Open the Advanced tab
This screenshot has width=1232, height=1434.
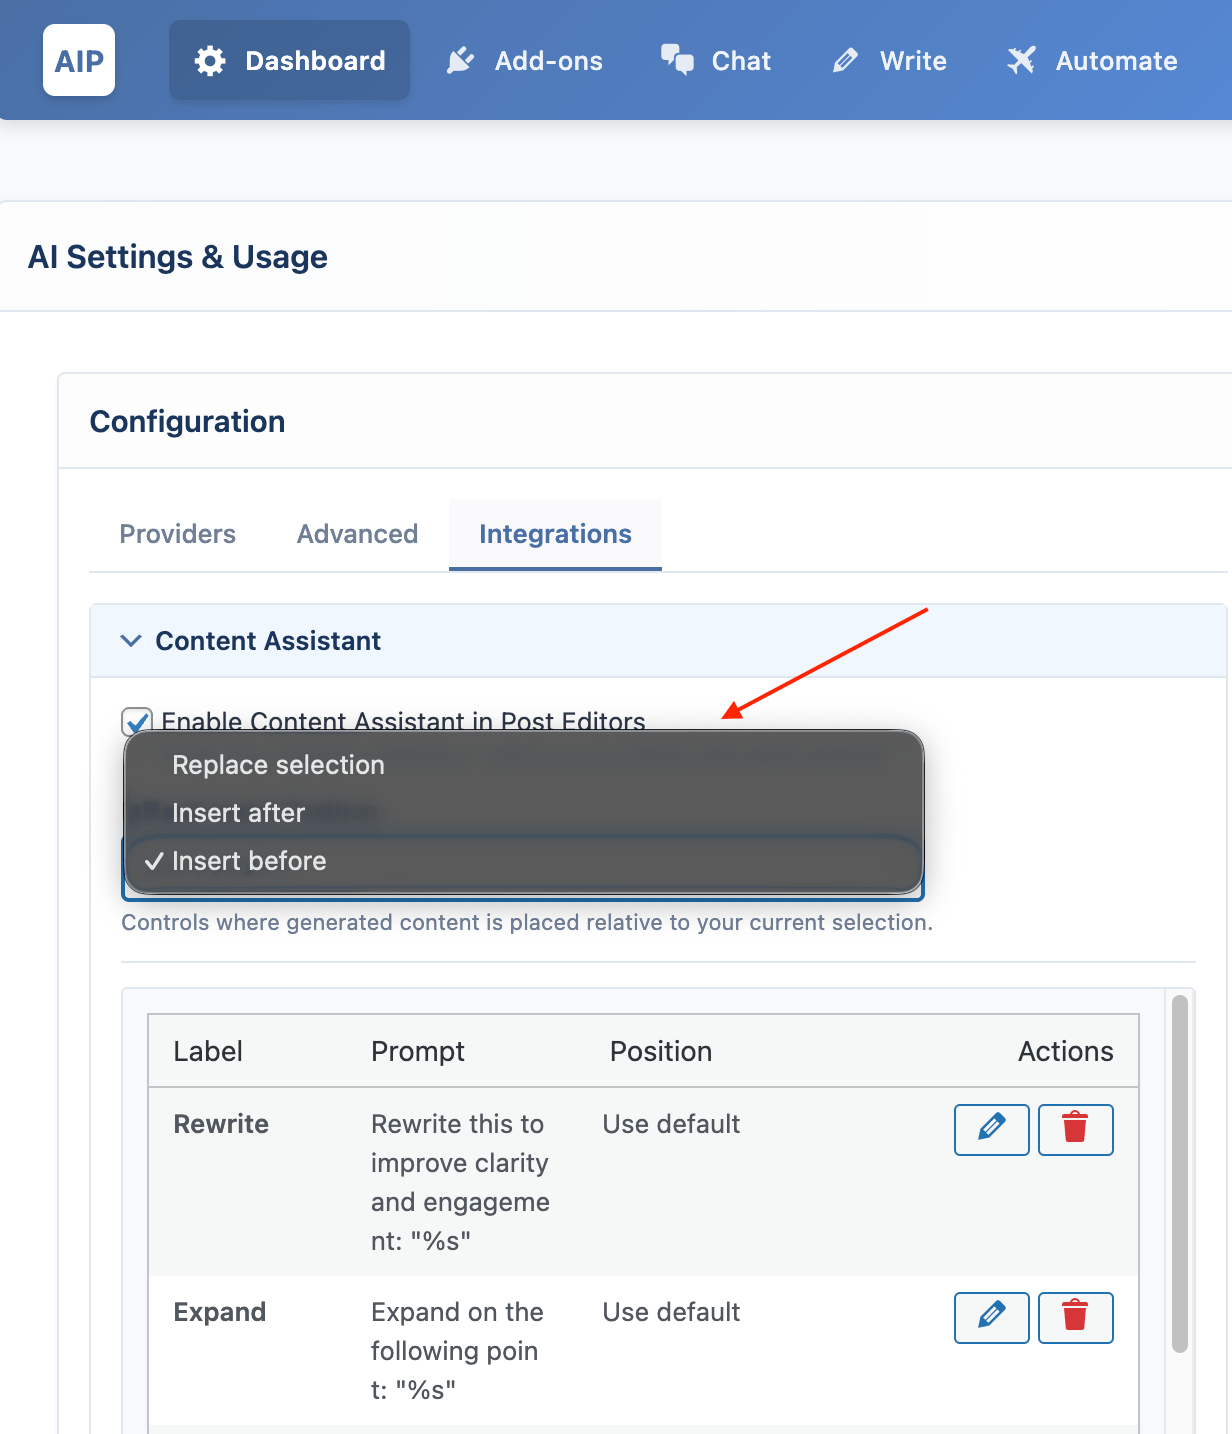357,534
